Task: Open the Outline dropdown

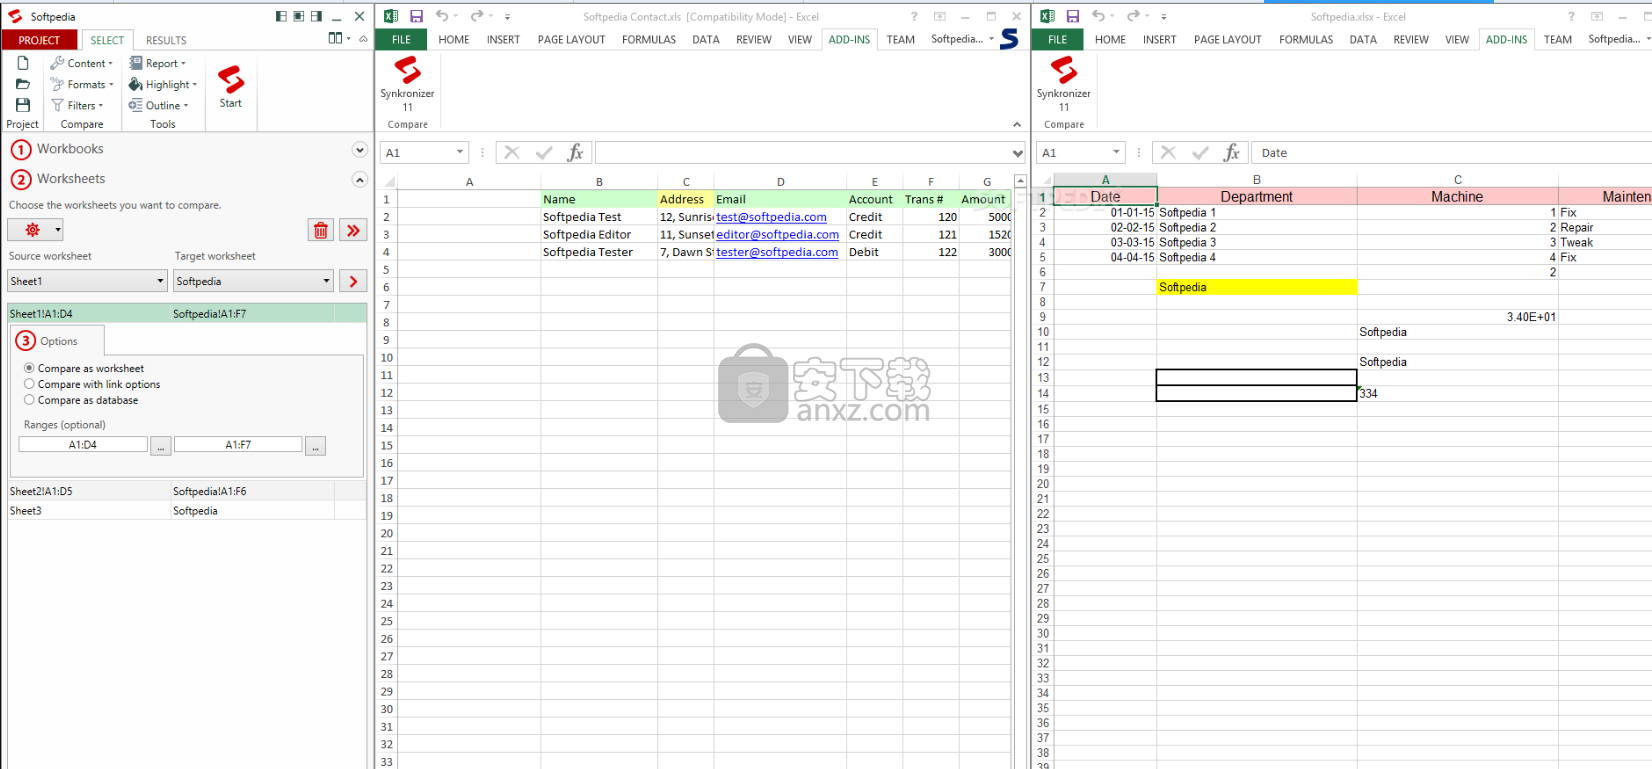Action: (x=159, y=105)
